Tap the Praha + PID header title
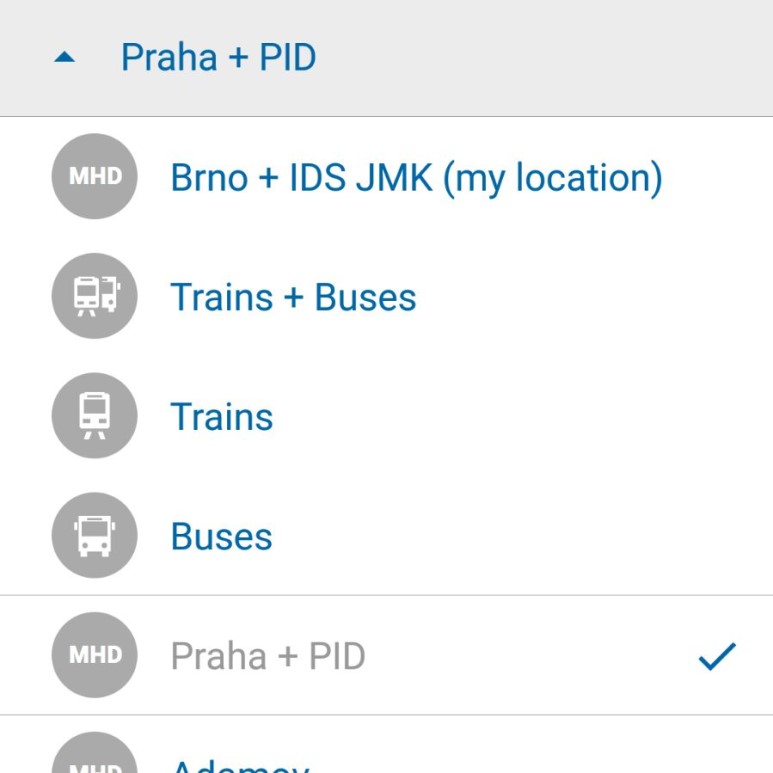 218,57
